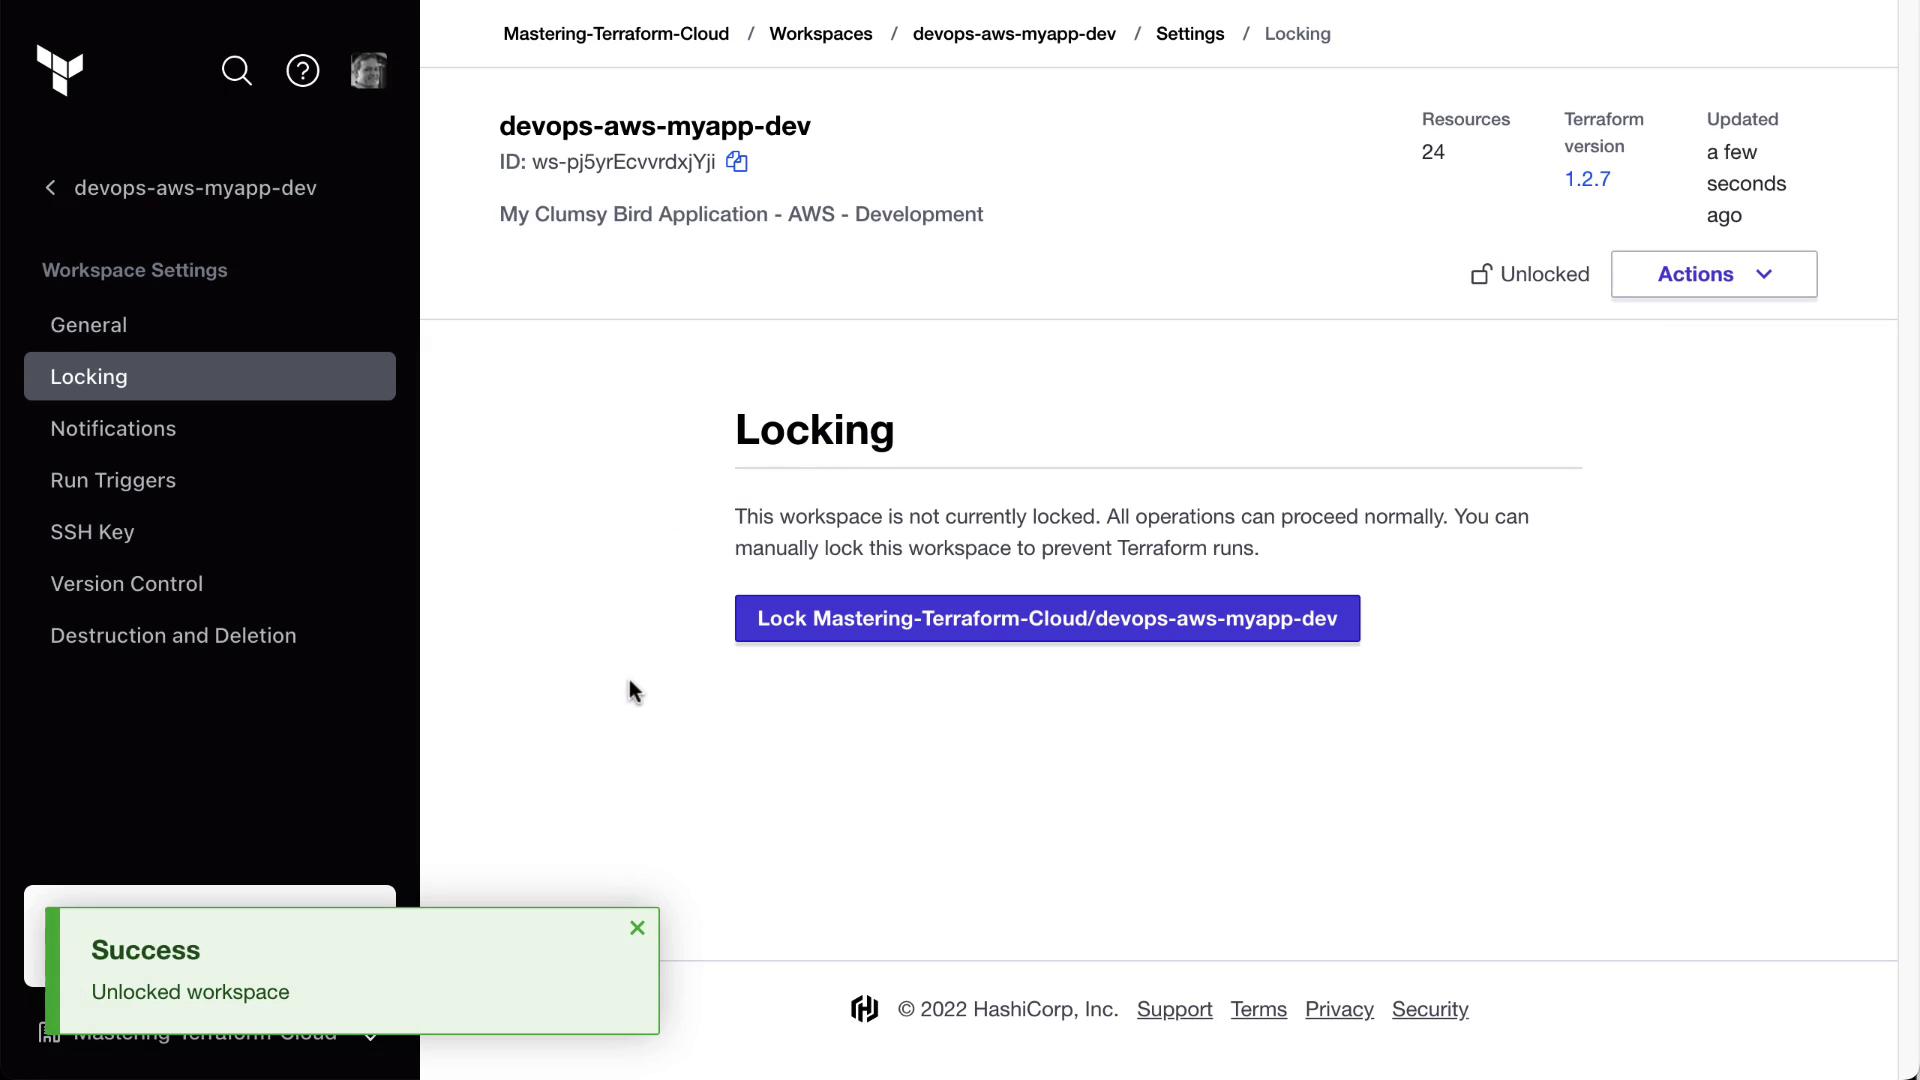Go to Version Control settings
The image size is (1920, 1080).
coord(127,584)
